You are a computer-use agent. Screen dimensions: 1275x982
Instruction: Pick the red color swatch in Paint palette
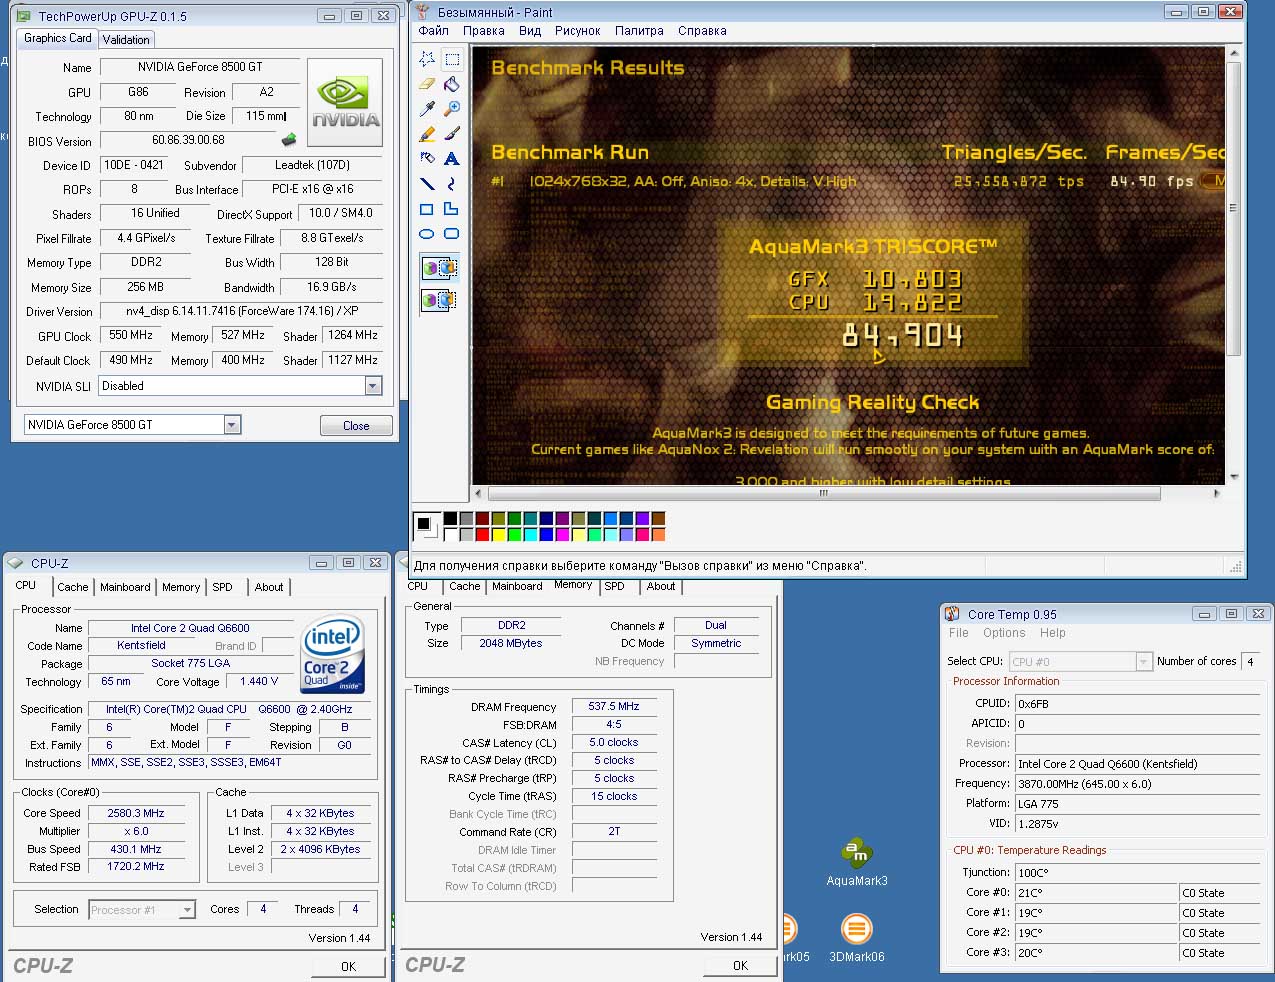pos(483,535)
